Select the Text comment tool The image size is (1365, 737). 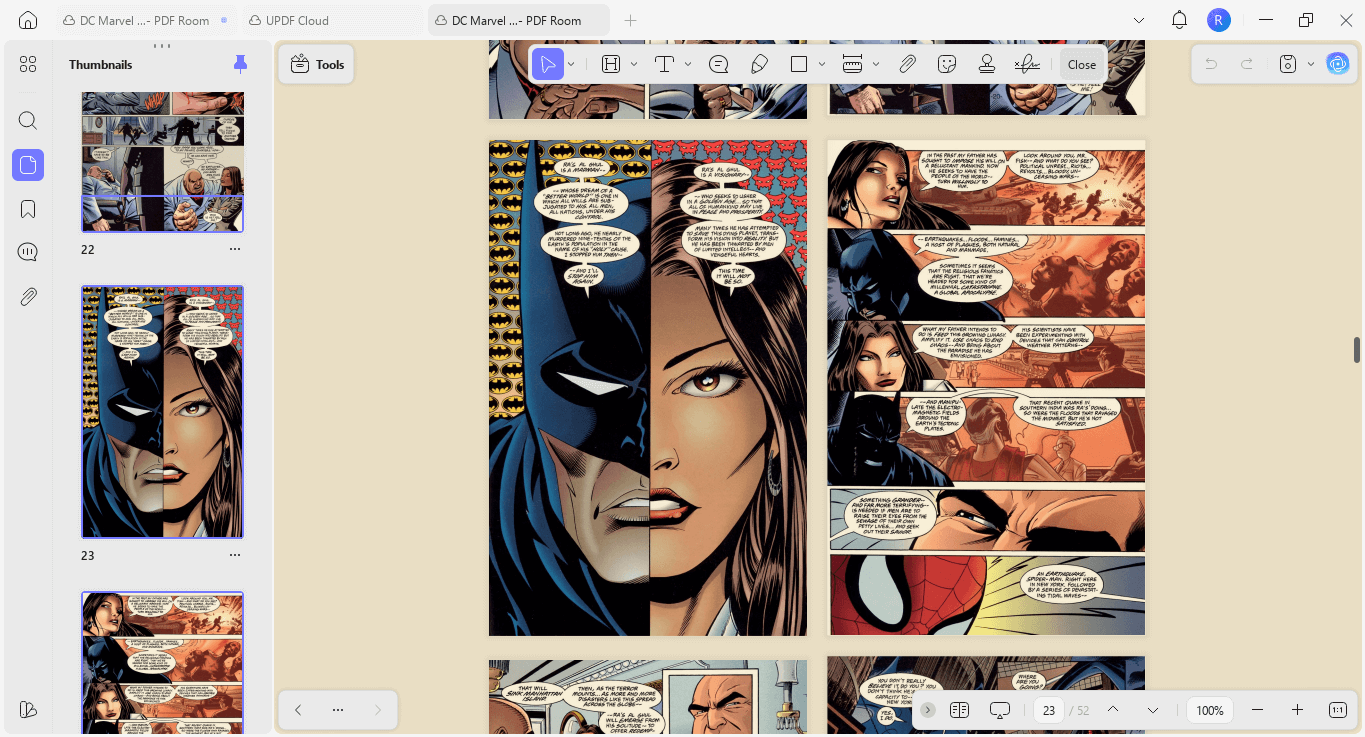[665, 64]
